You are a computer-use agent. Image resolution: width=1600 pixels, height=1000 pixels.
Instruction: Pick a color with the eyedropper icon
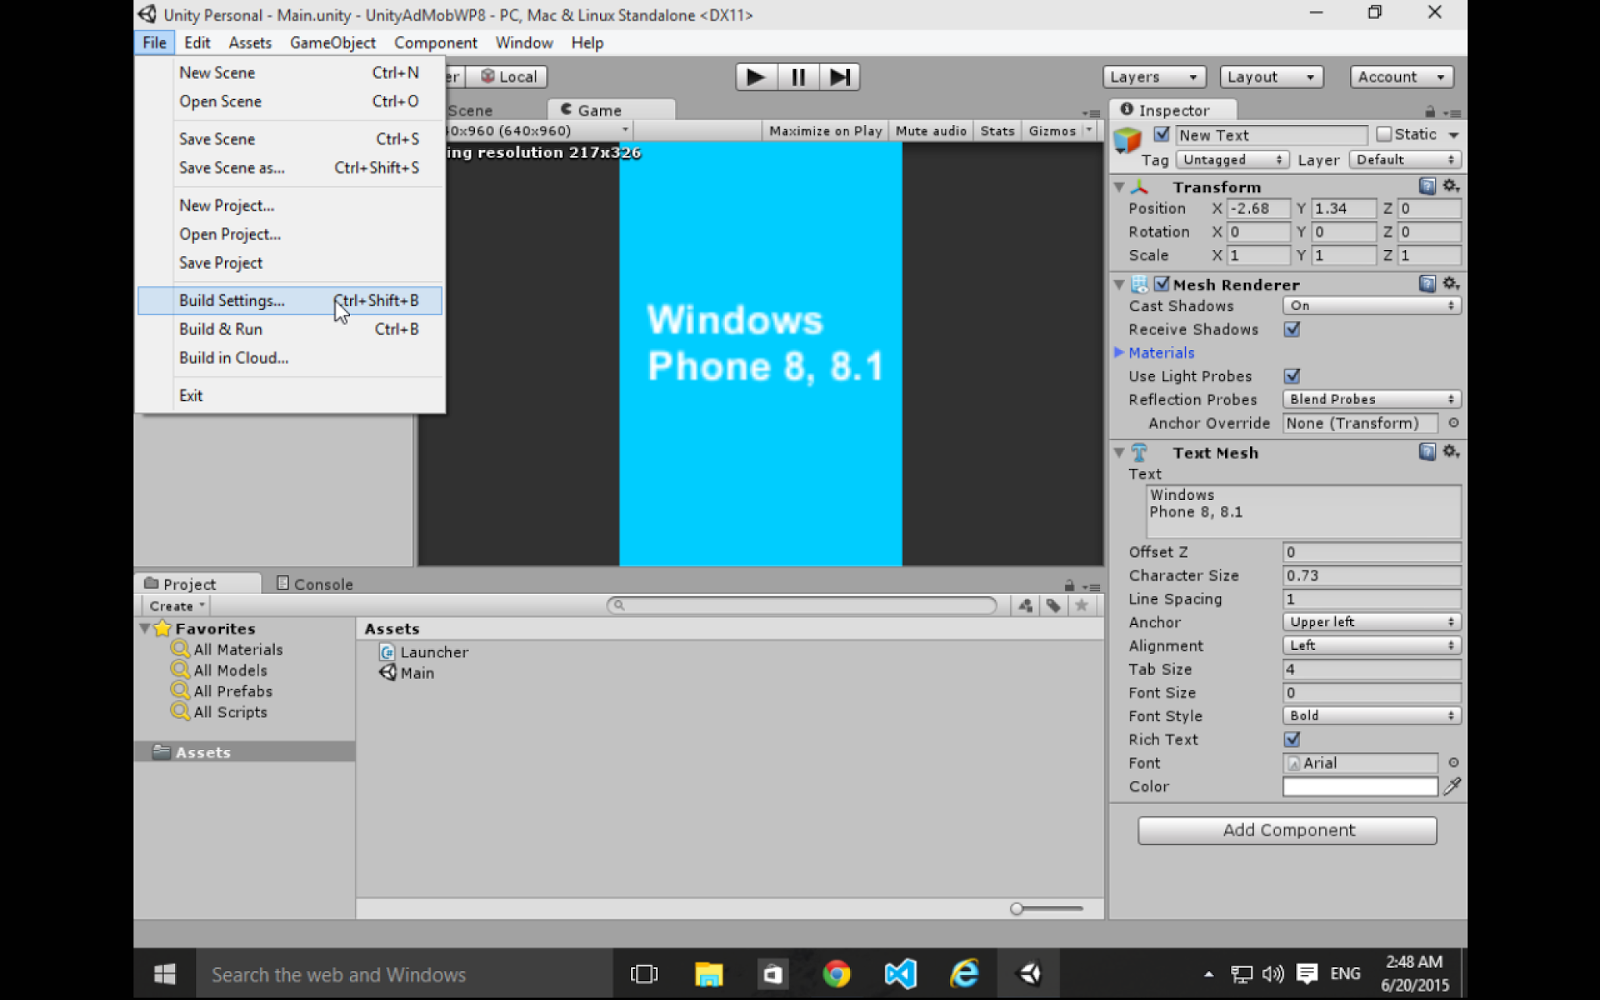pyautogui.click(x=1452, y=787)
